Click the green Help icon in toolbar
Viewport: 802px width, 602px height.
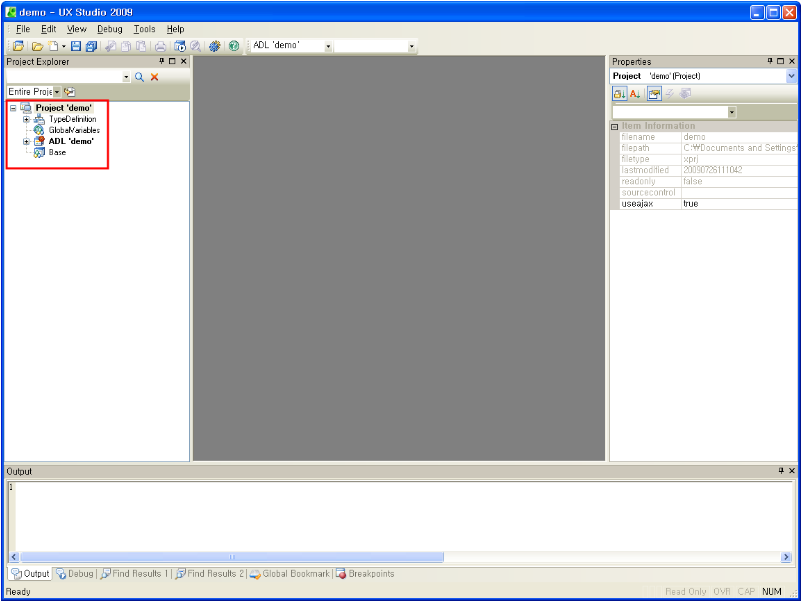pos(234,46)
